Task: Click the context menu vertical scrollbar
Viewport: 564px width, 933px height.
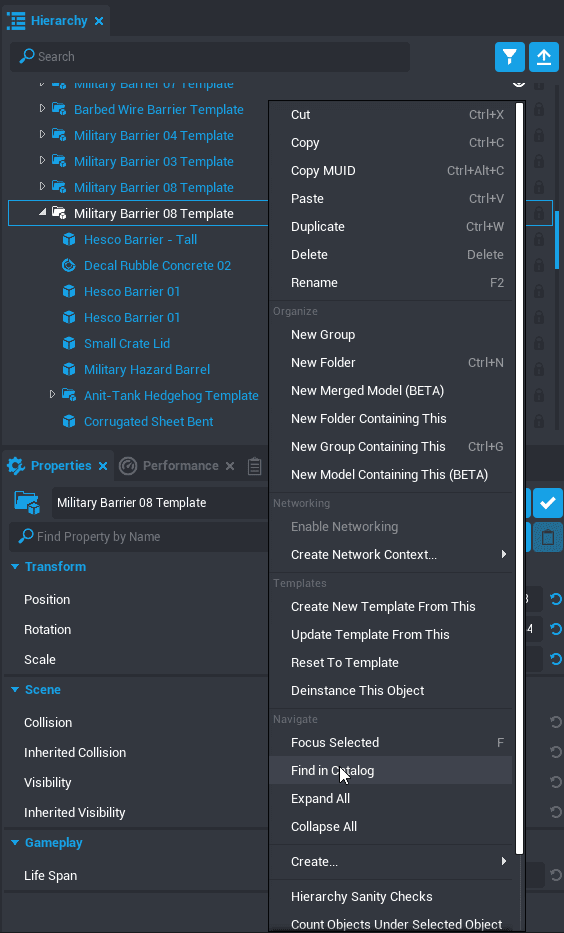Action: click(519, 478)
